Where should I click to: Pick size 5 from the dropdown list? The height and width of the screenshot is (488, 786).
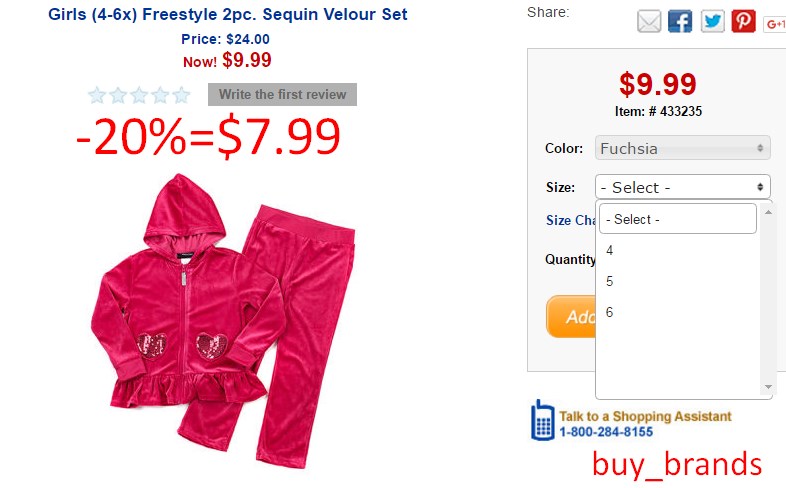(678, 281)
